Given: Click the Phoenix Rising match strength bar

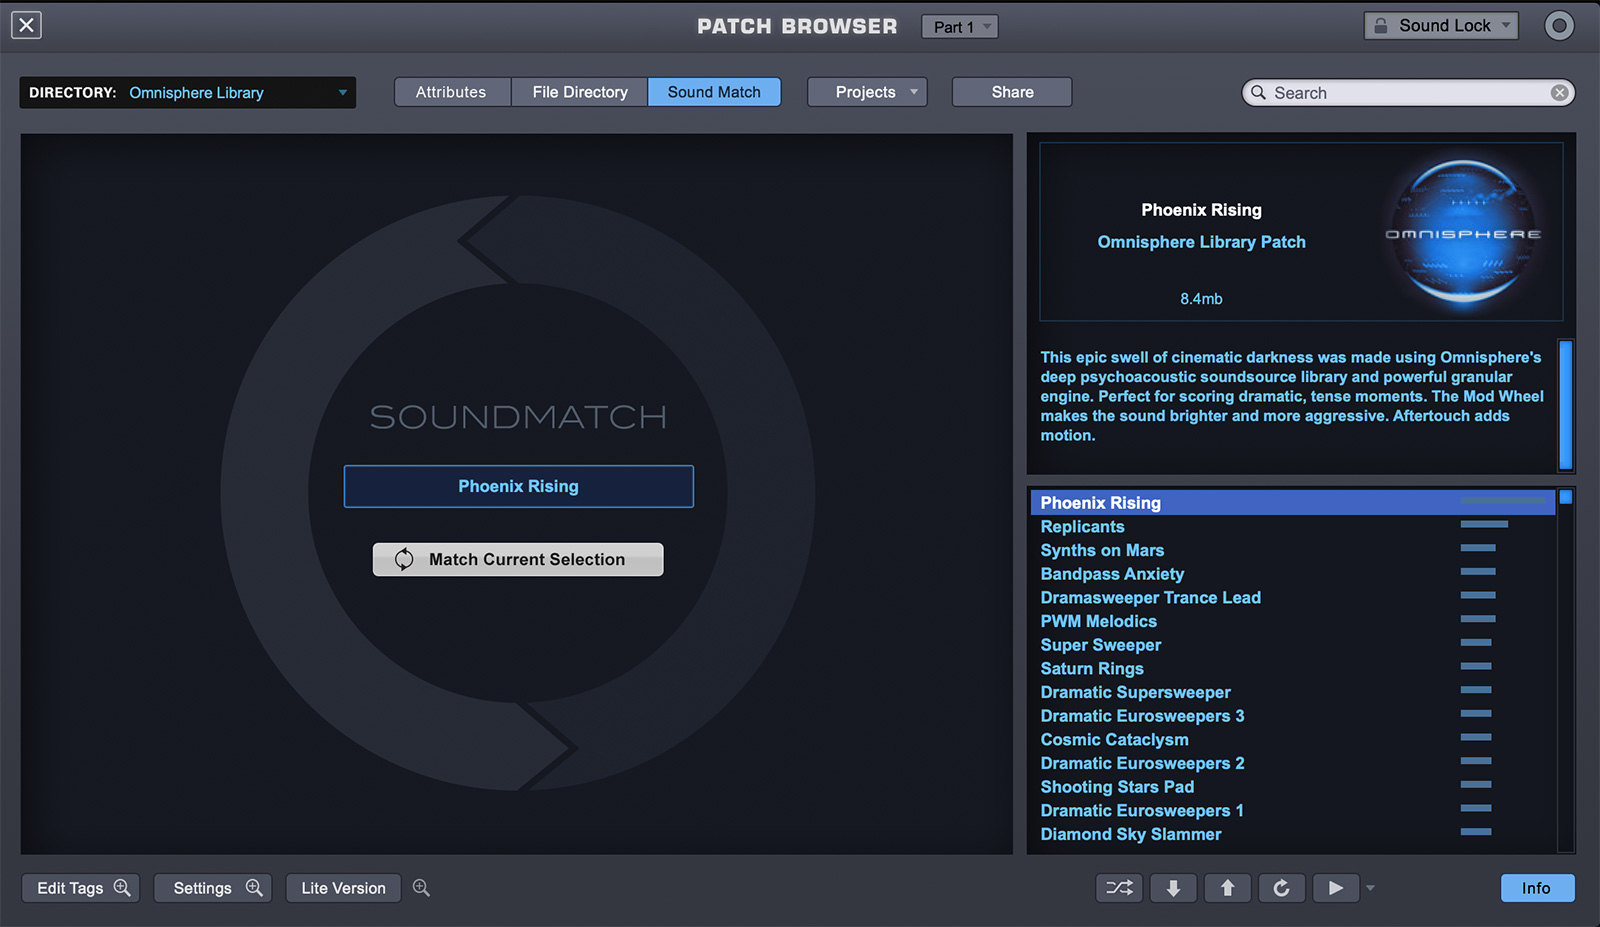Looking at the screenshot, I should (1503, 500).
